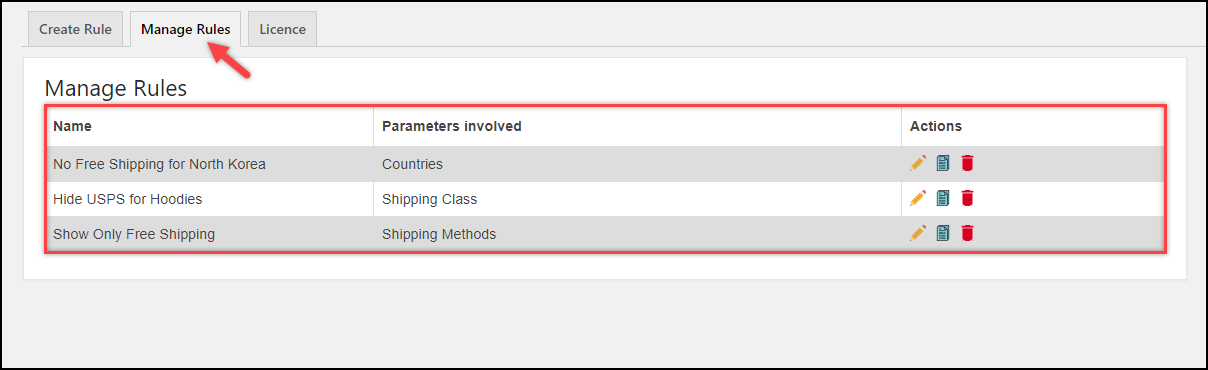Image resolution: width=1208 pixels, height=370 pixels.
Task: Copy the No Free Shipping for North Korea rule
Action: [x=943, y=163]
